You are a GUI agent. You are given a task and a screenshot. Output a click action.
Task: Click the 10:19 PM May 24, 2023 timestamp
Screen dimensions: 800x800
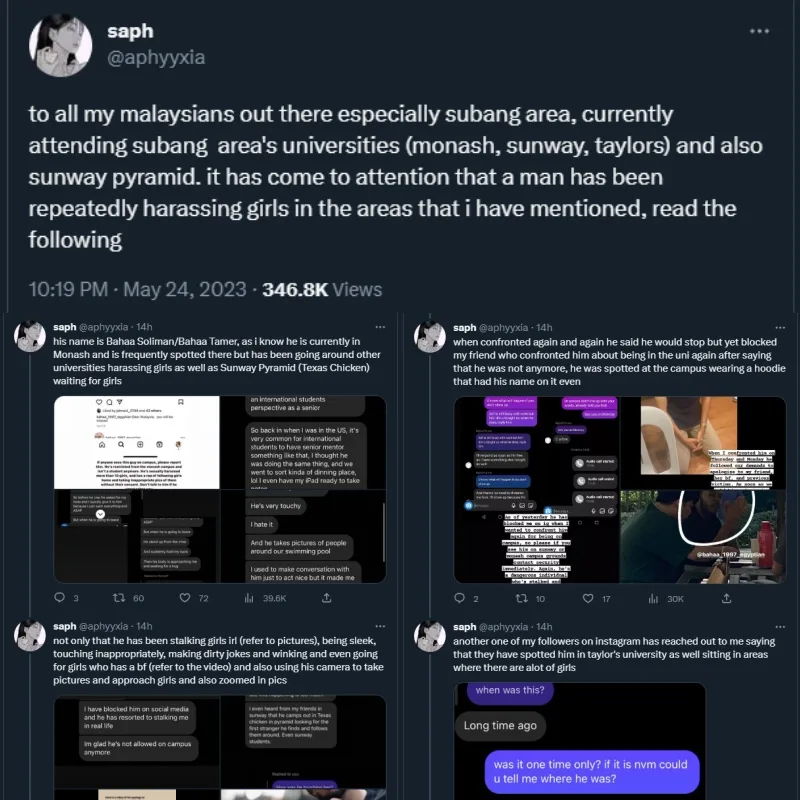pyautogui.click(x=137, y=290)
